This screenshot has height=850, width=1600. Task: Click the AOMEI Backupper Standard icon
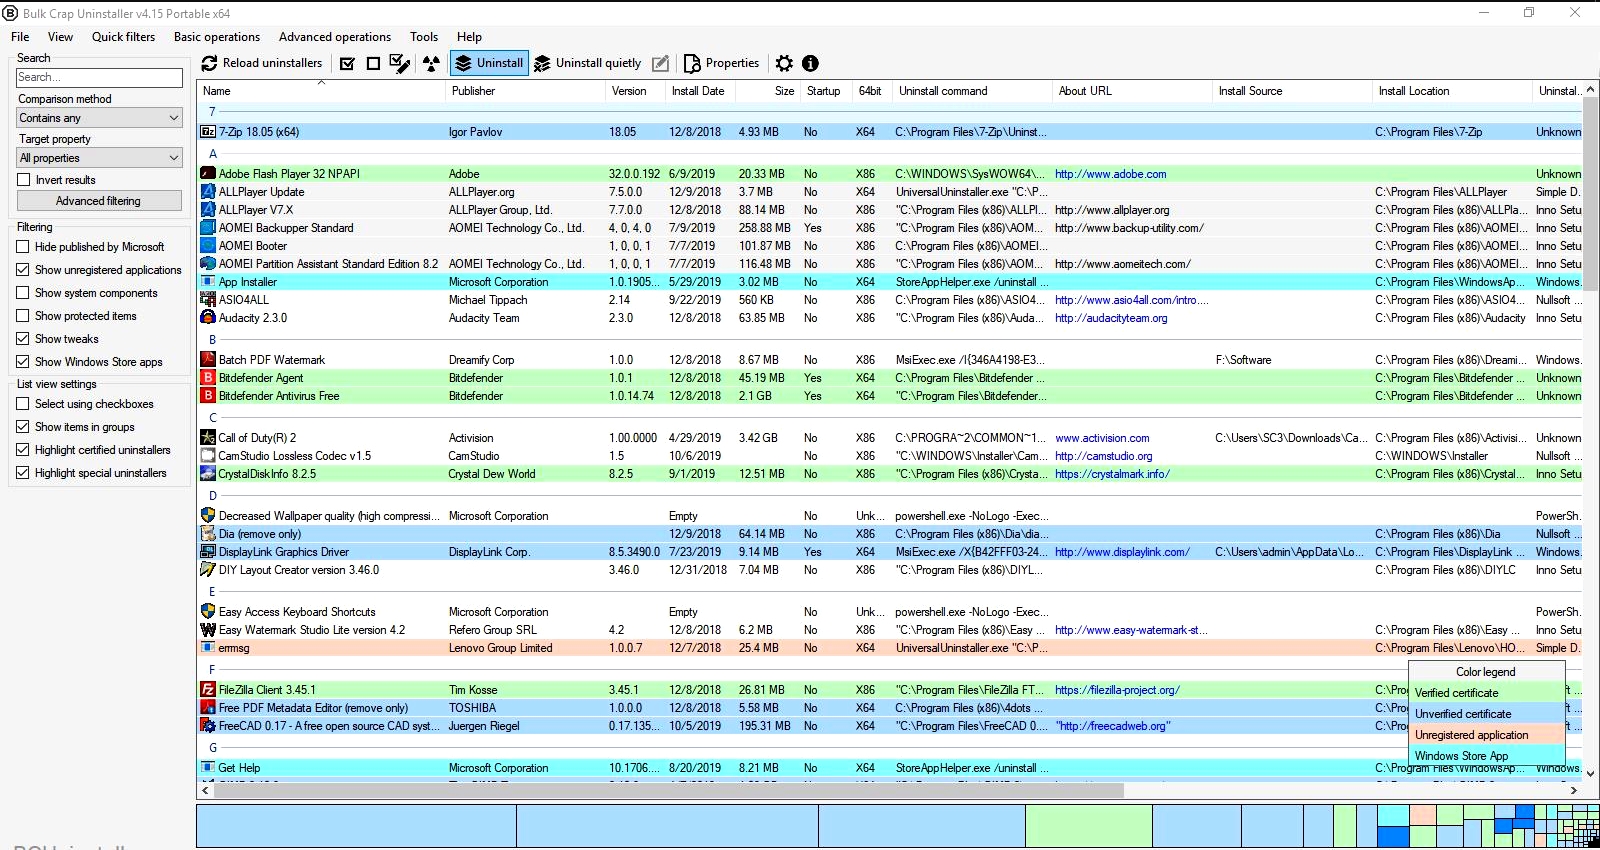click(x=208, y=228)
